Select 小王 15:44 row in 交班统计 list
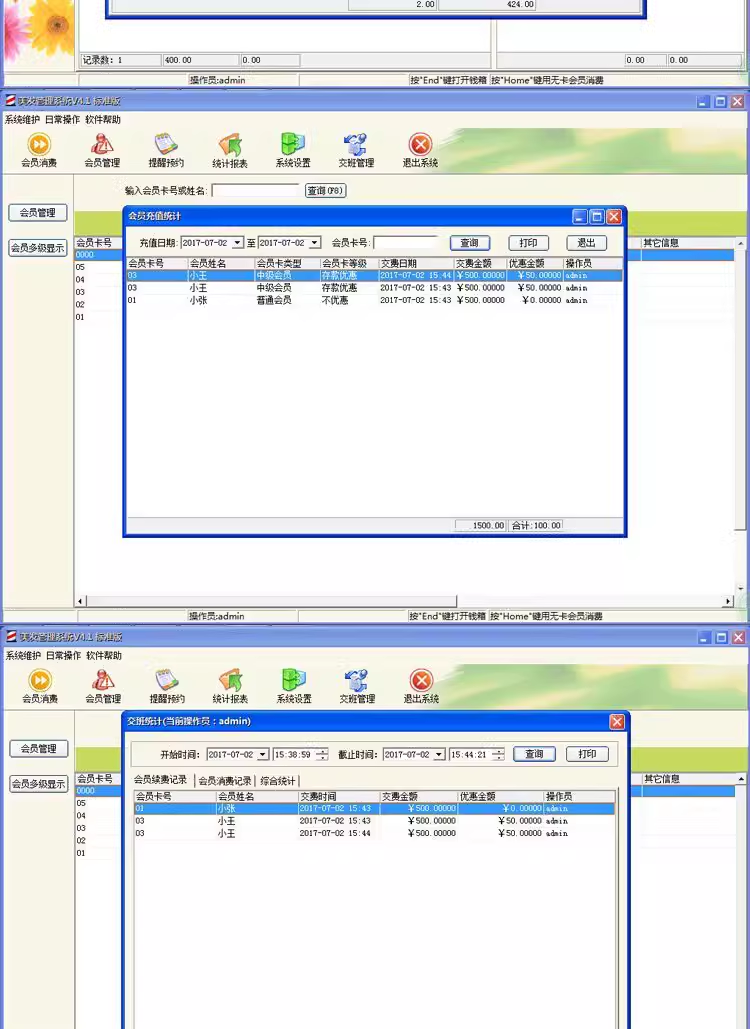 coord(375,833)
